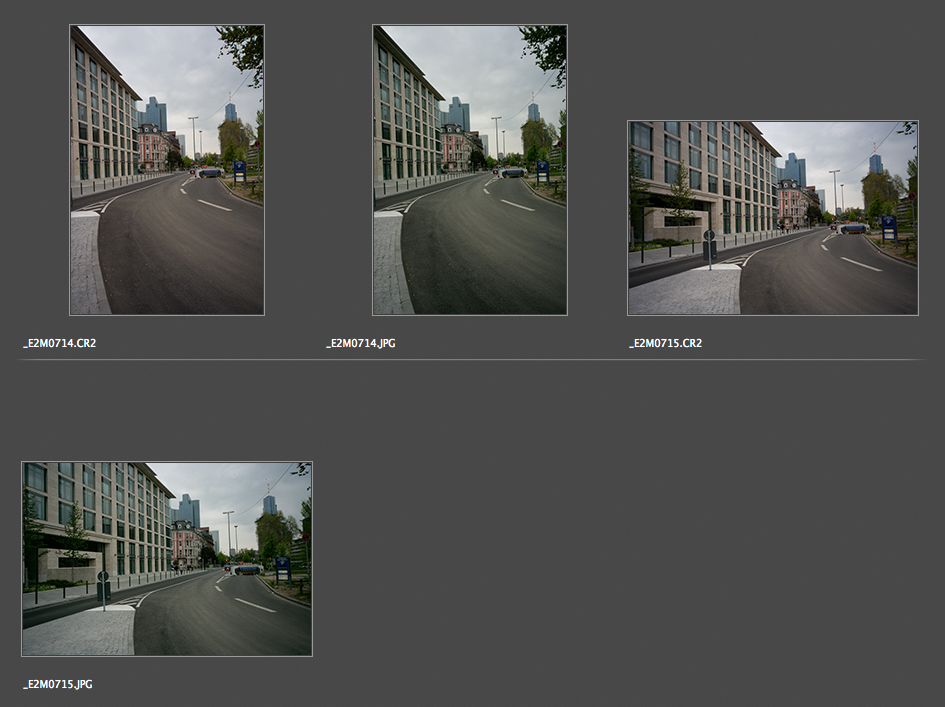Click the _E2M0714.JPG filename label
This screenshot has width=945, height=707.
click(361, 343)
